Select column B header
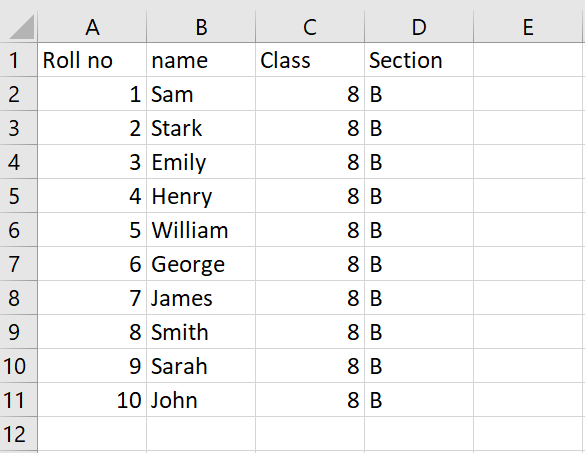The image size is (585, 453). coord(201,27)
